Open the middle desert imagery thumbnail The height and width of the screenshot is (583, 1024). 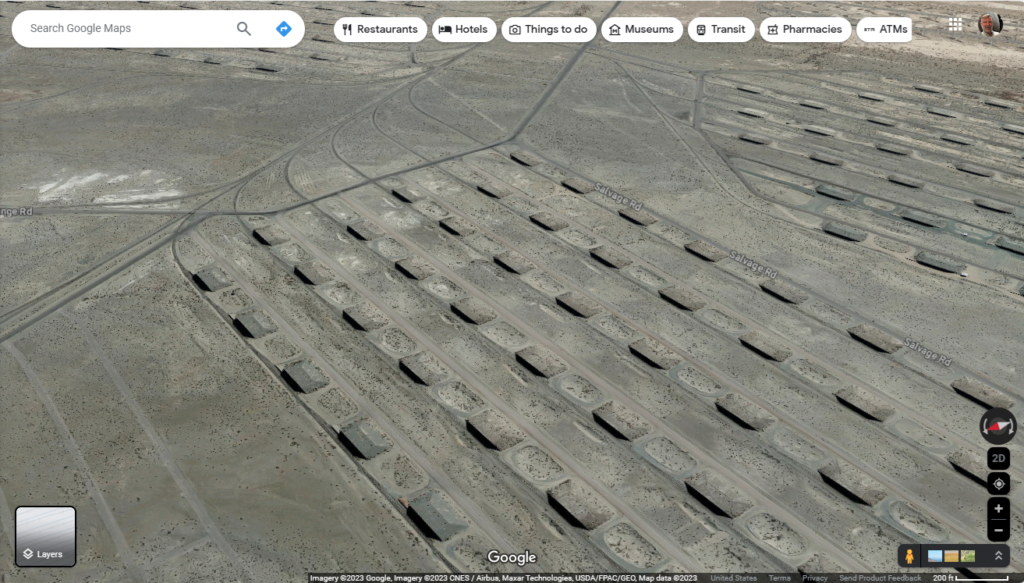click(952, 556)
